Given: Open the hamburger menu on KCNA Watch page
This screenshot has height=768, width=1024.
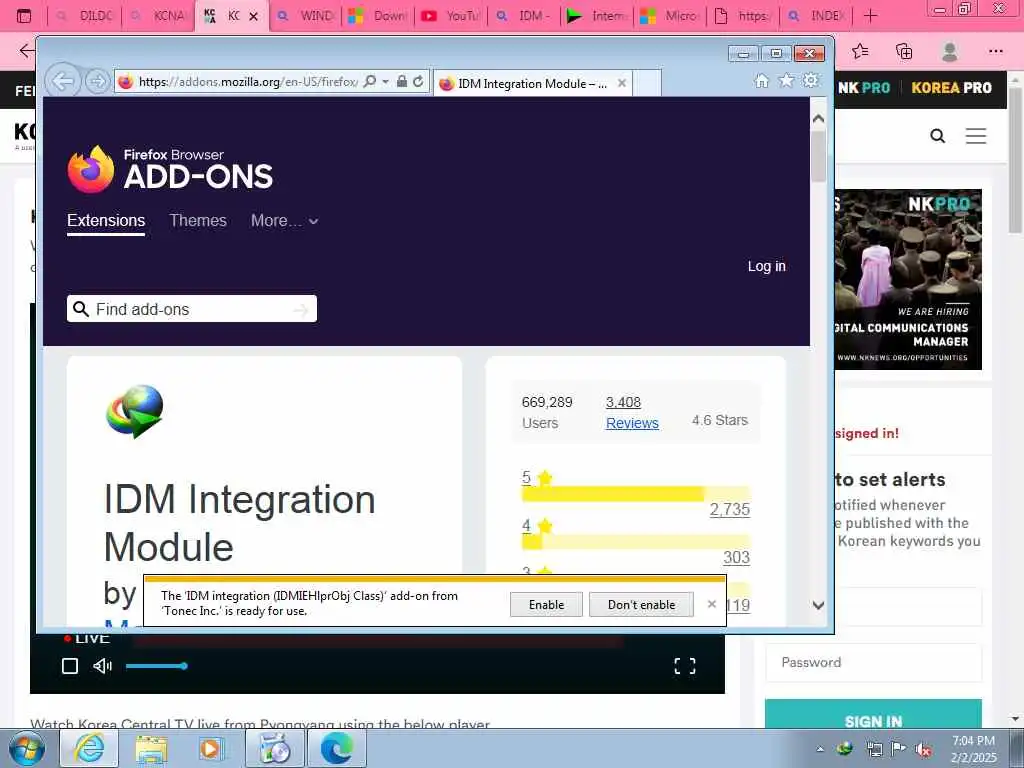Looking at the screenshot, I should pos(976,136).
